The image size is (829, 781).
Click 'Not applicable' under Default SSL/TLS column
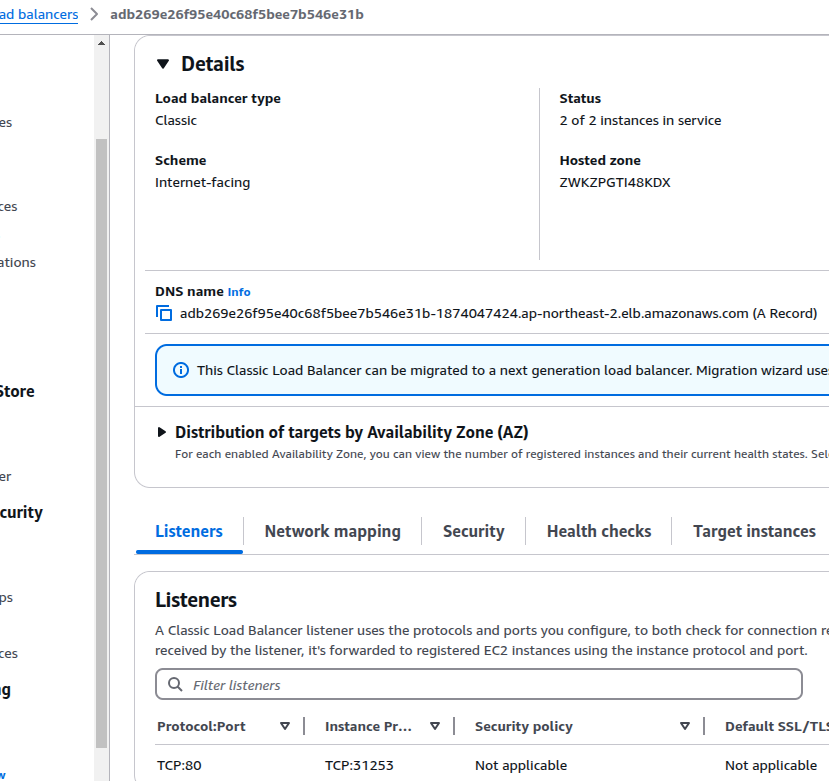pos(771,765)
